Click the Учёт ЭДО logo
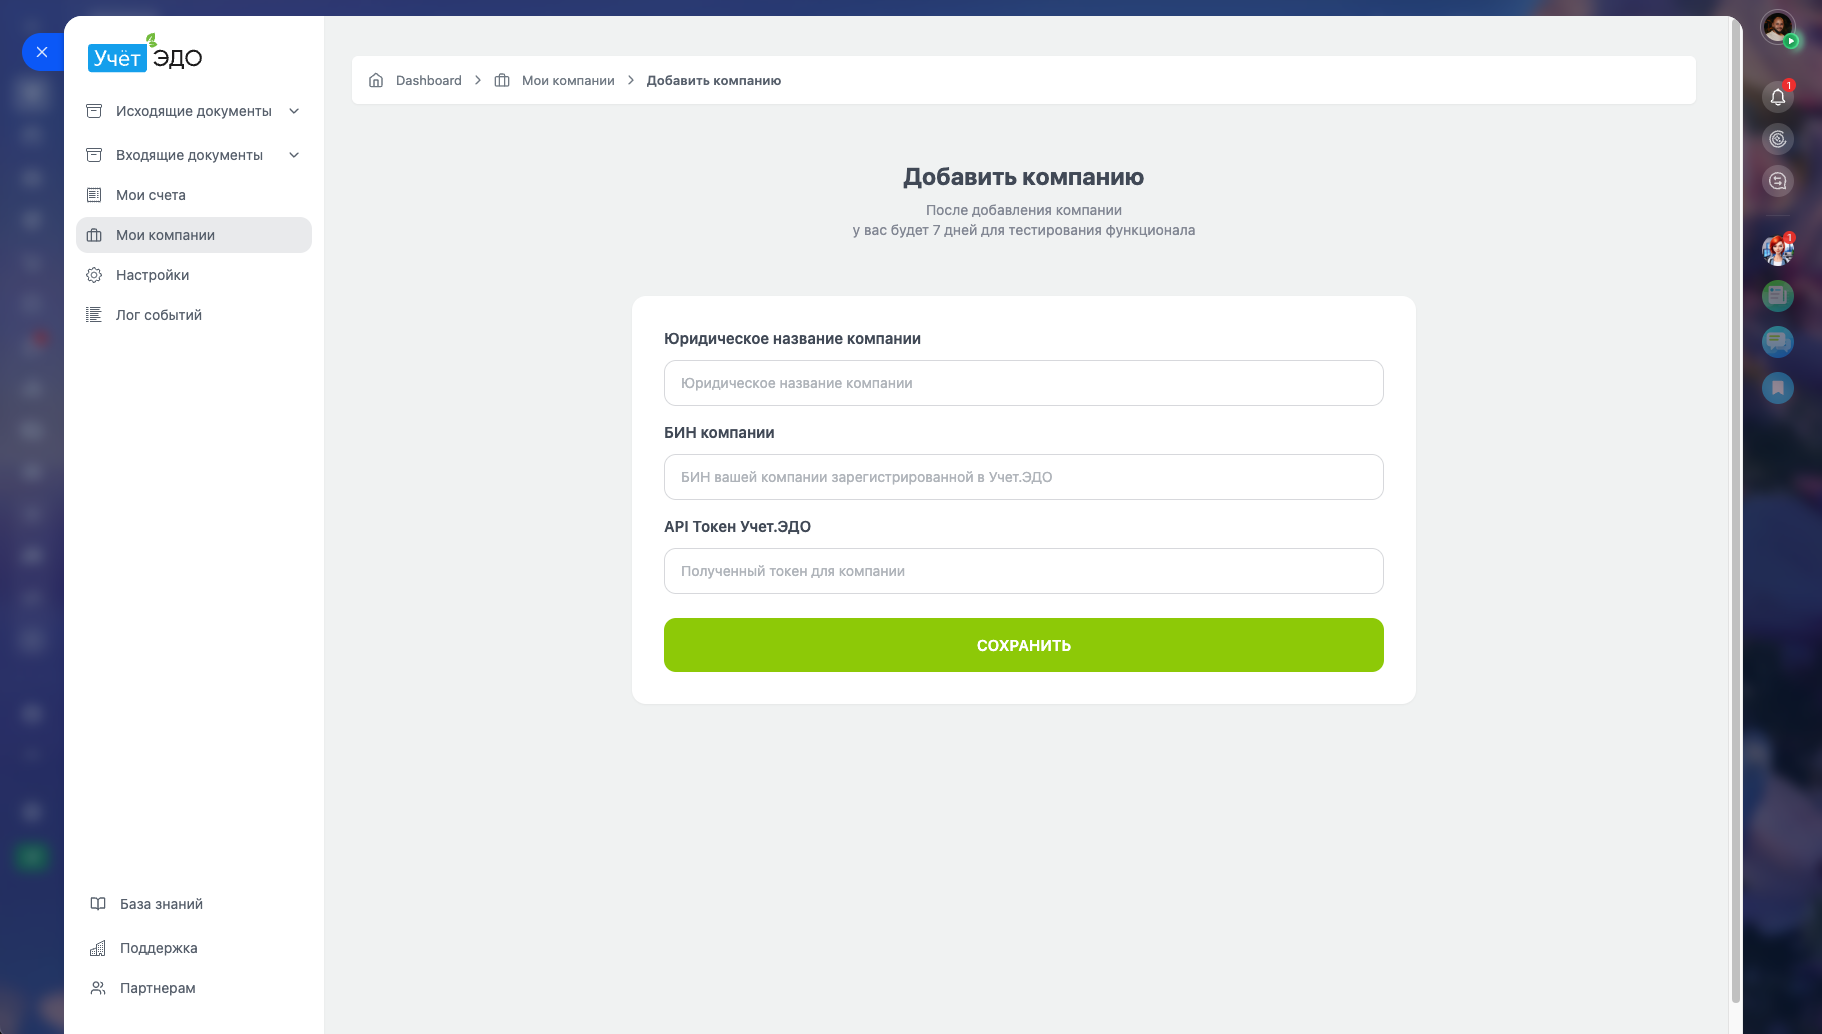The height and width of the screenshot is (1034, 1822). (145, 55)
